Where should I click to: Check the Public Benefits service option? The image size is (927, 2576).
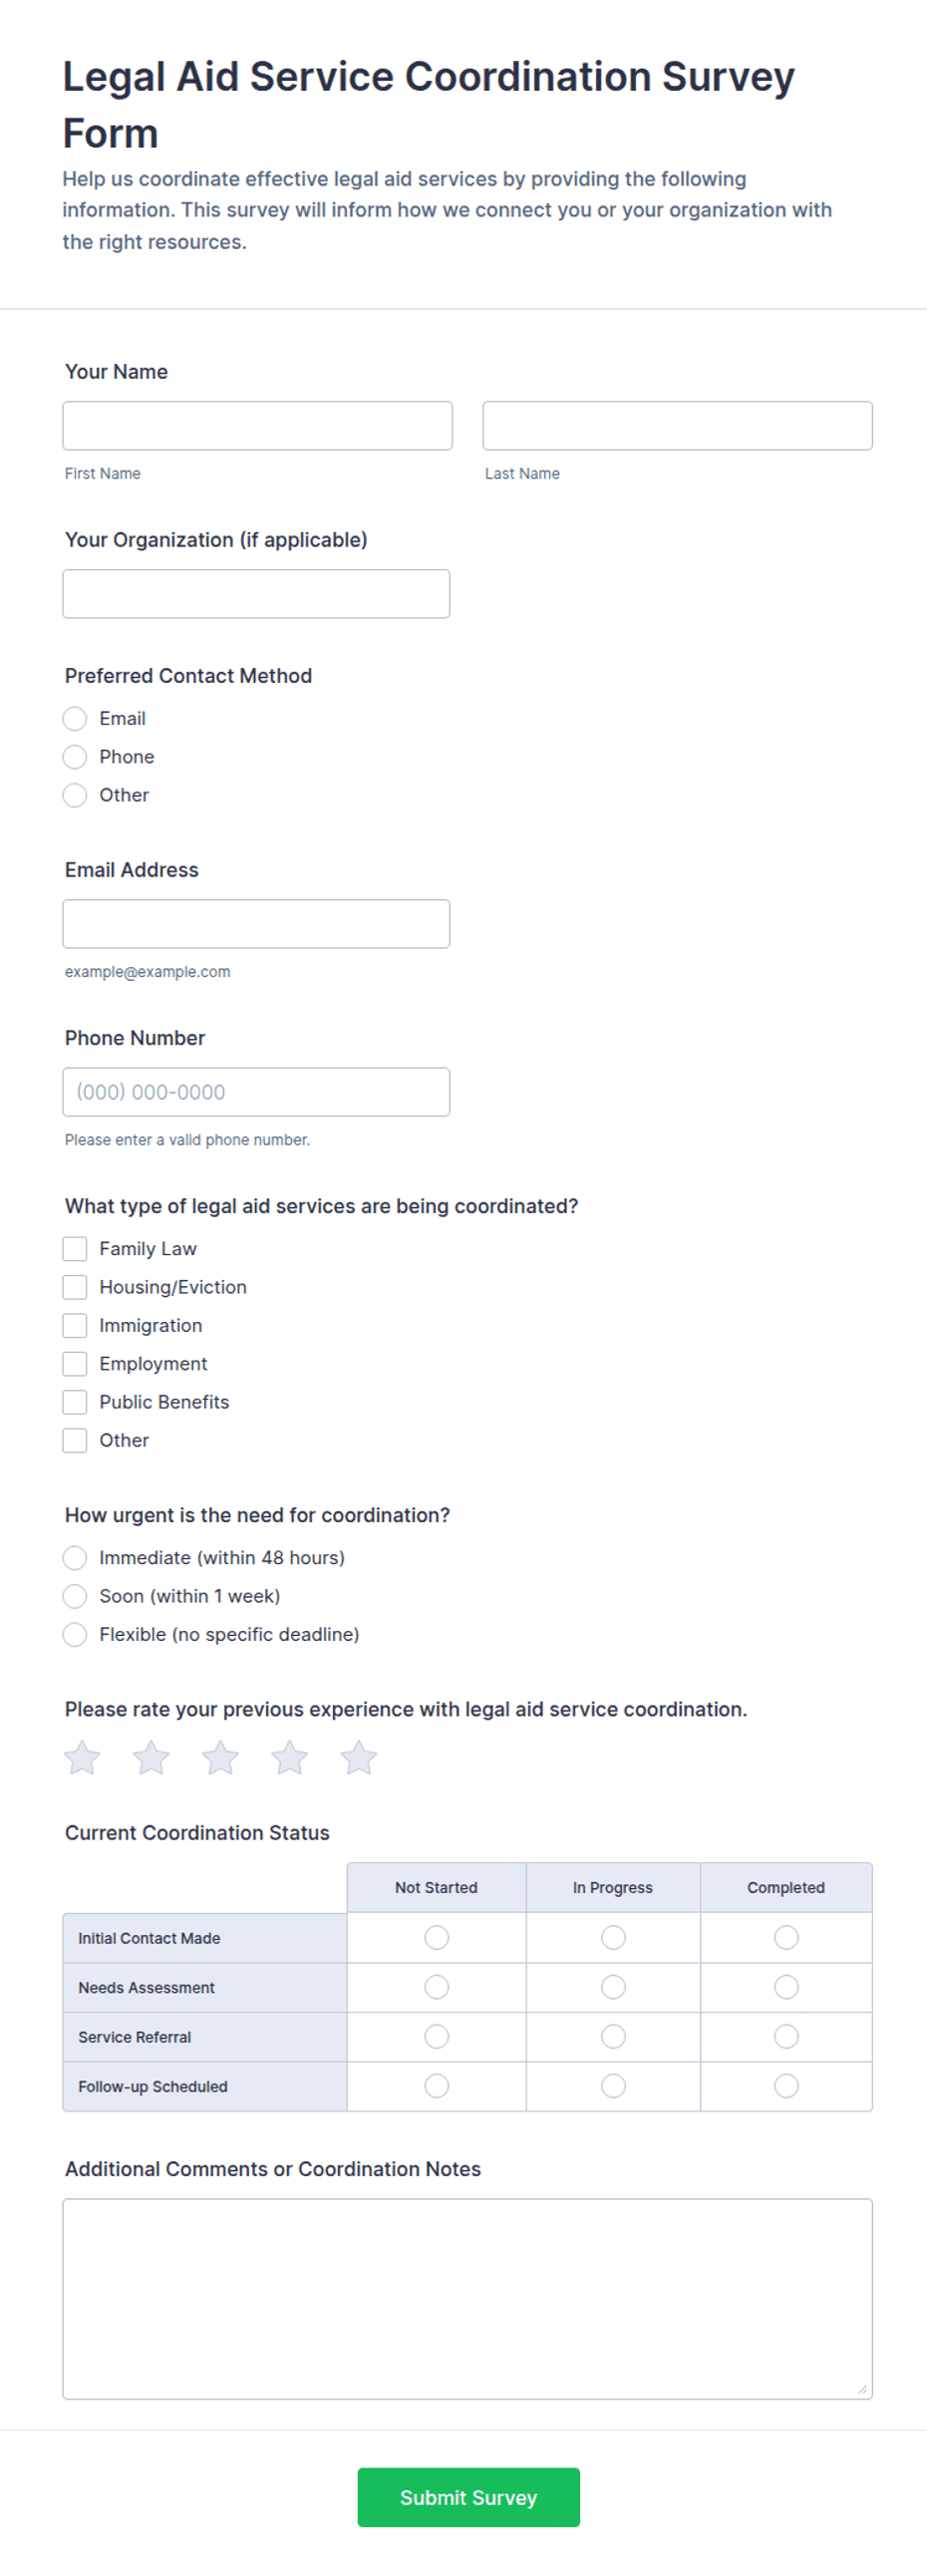[75, 1402]
